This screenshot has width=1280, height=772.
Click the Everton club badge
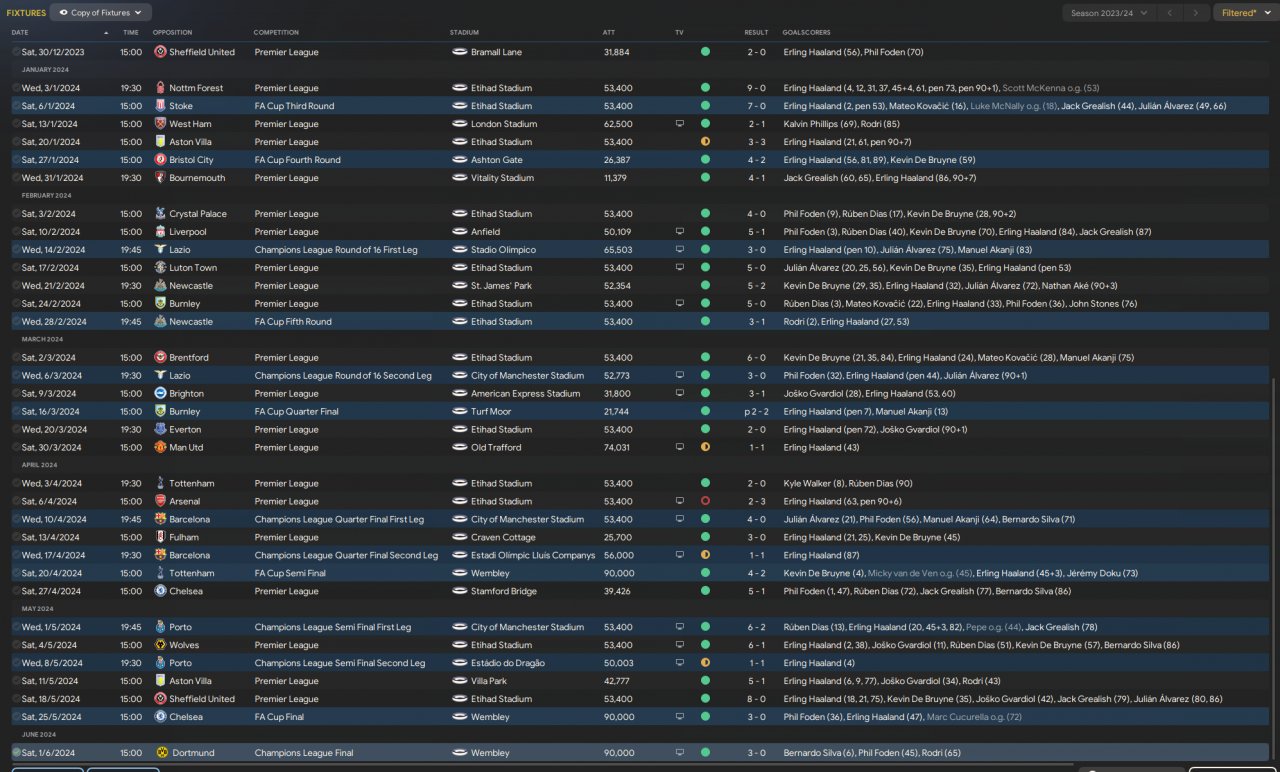pos(160,430)
